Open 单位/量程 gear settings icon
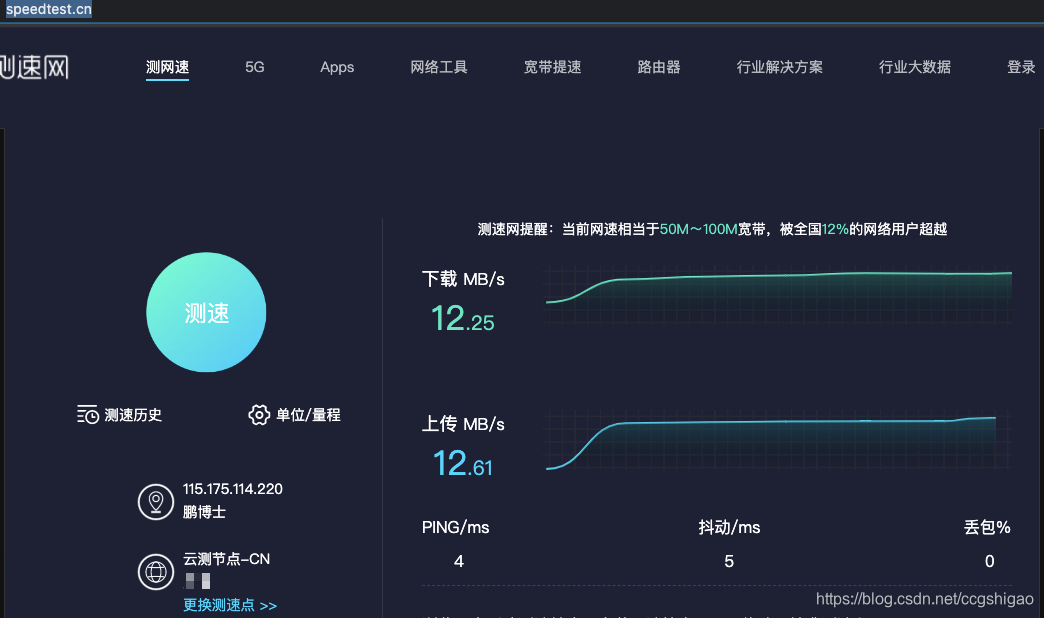 pyautogui.click(x=259, y=415)
